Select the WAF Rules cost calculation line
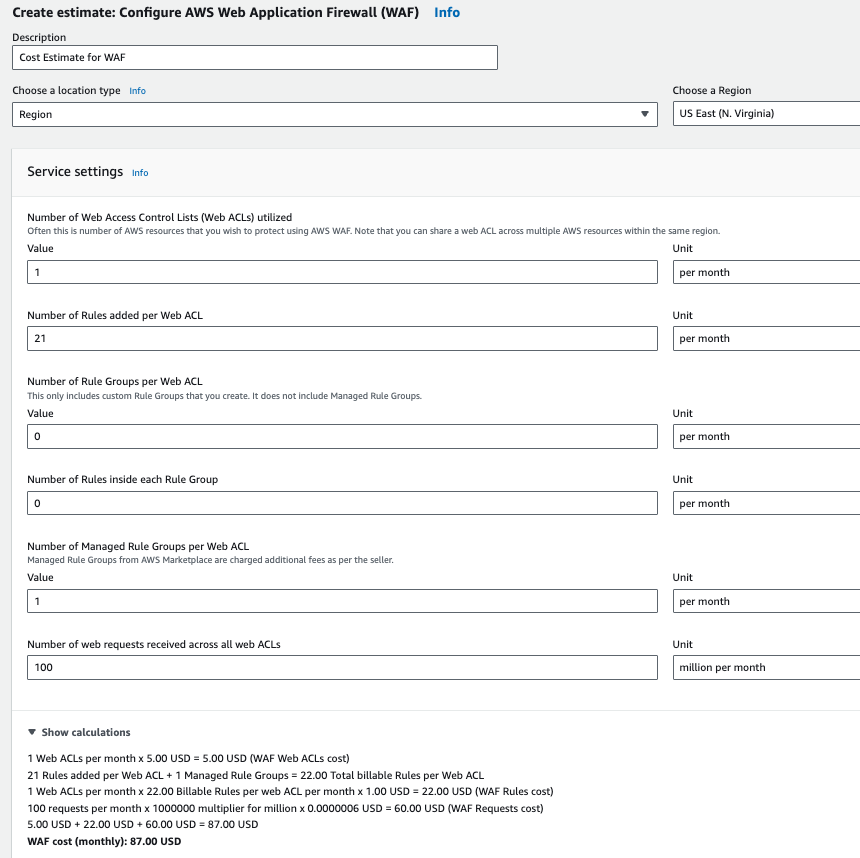The width and height of the screenshot is (860, 858). click(290, 792)
